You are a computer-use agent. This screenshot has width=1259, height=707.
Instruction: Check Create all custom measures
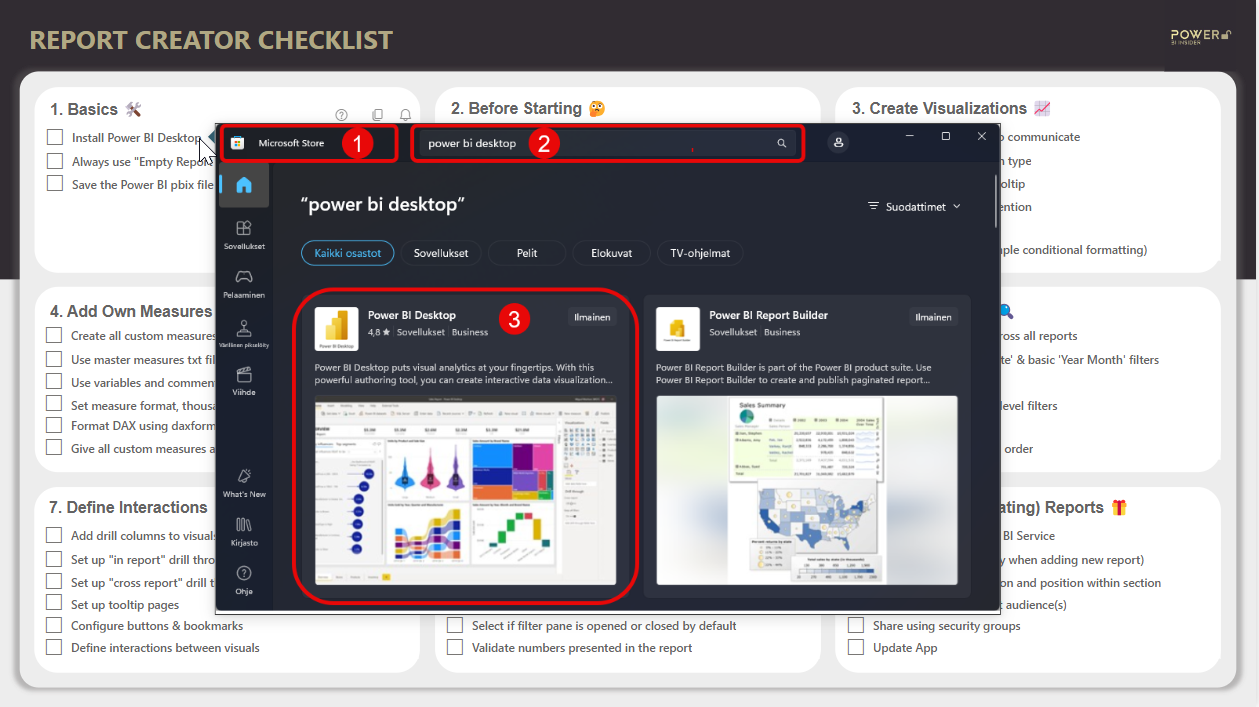[54, 336]
